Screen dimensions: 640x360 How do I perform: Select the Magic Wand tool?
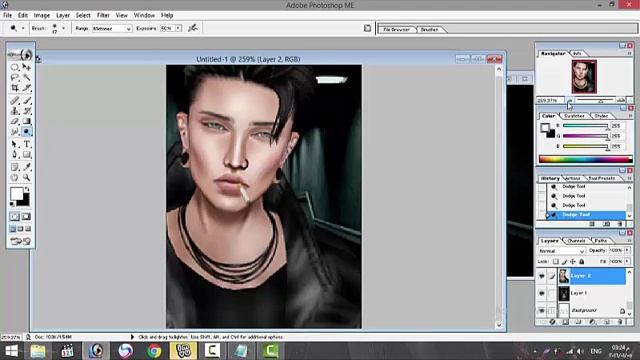coord(27,77)
